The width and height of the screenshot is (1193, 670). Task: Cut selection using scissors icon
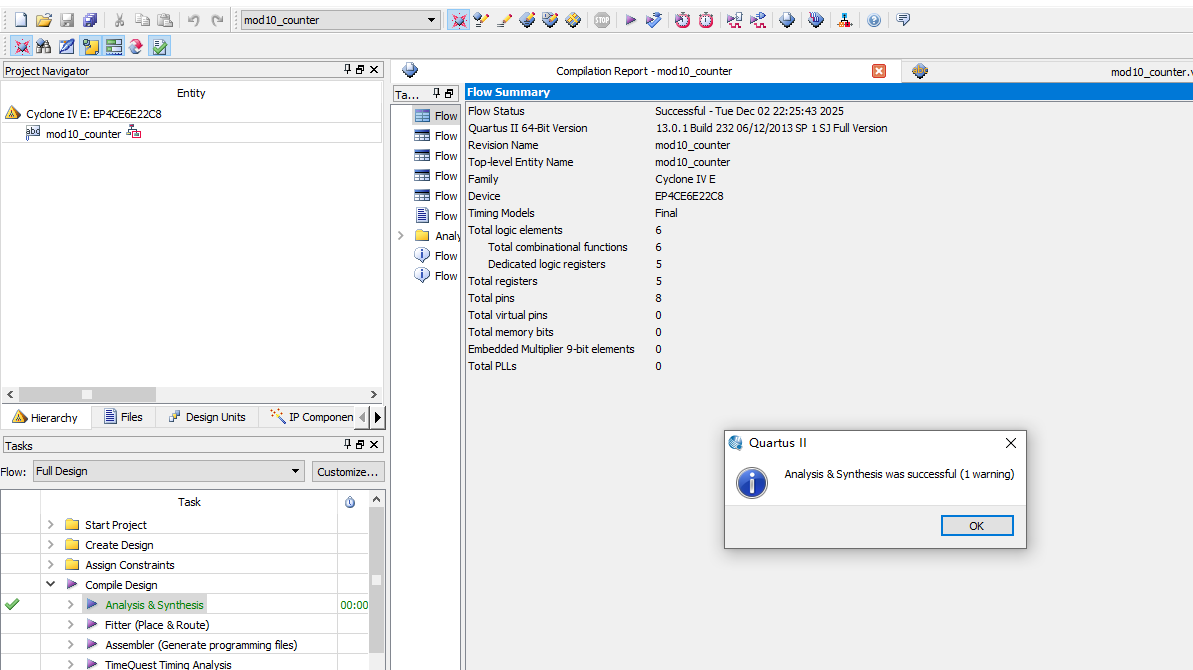click(119, 20)
